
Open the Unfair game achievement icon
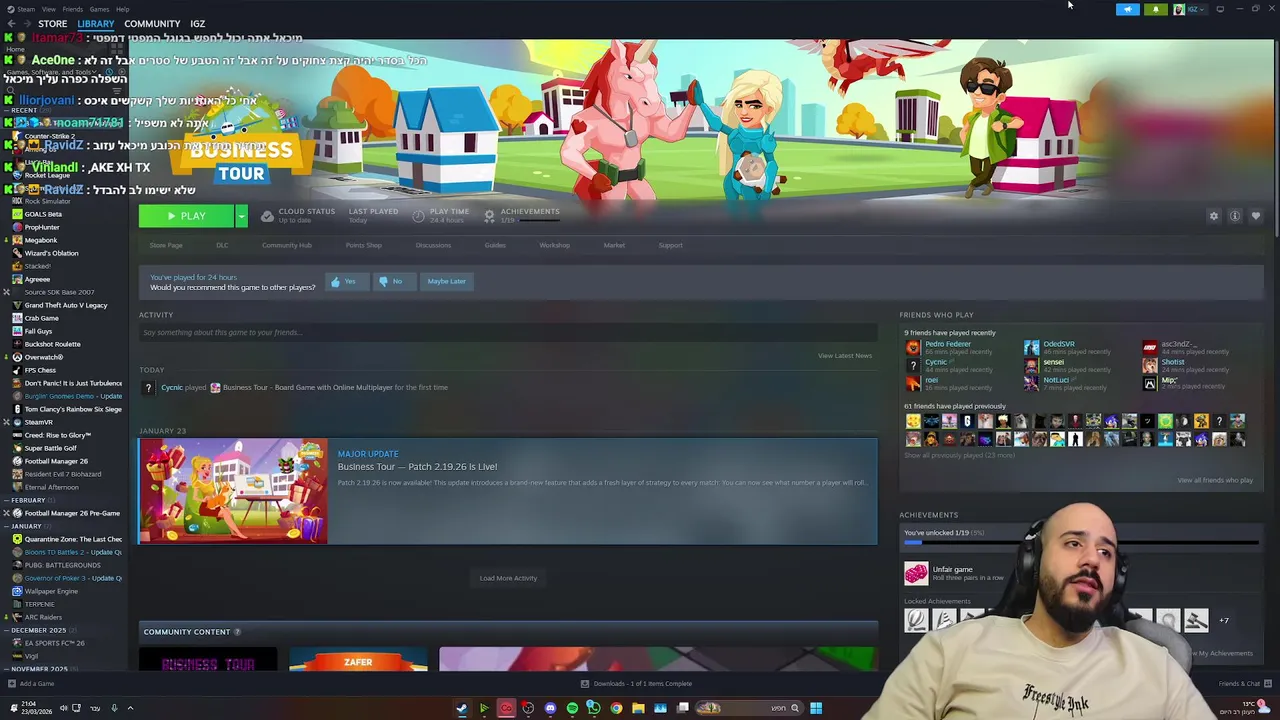point(916,573)
